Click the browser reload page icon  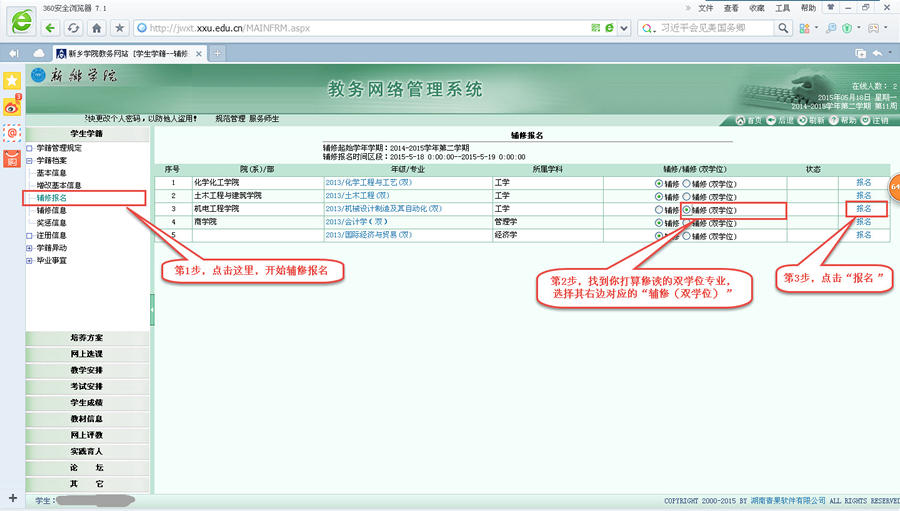pos(73,28)
